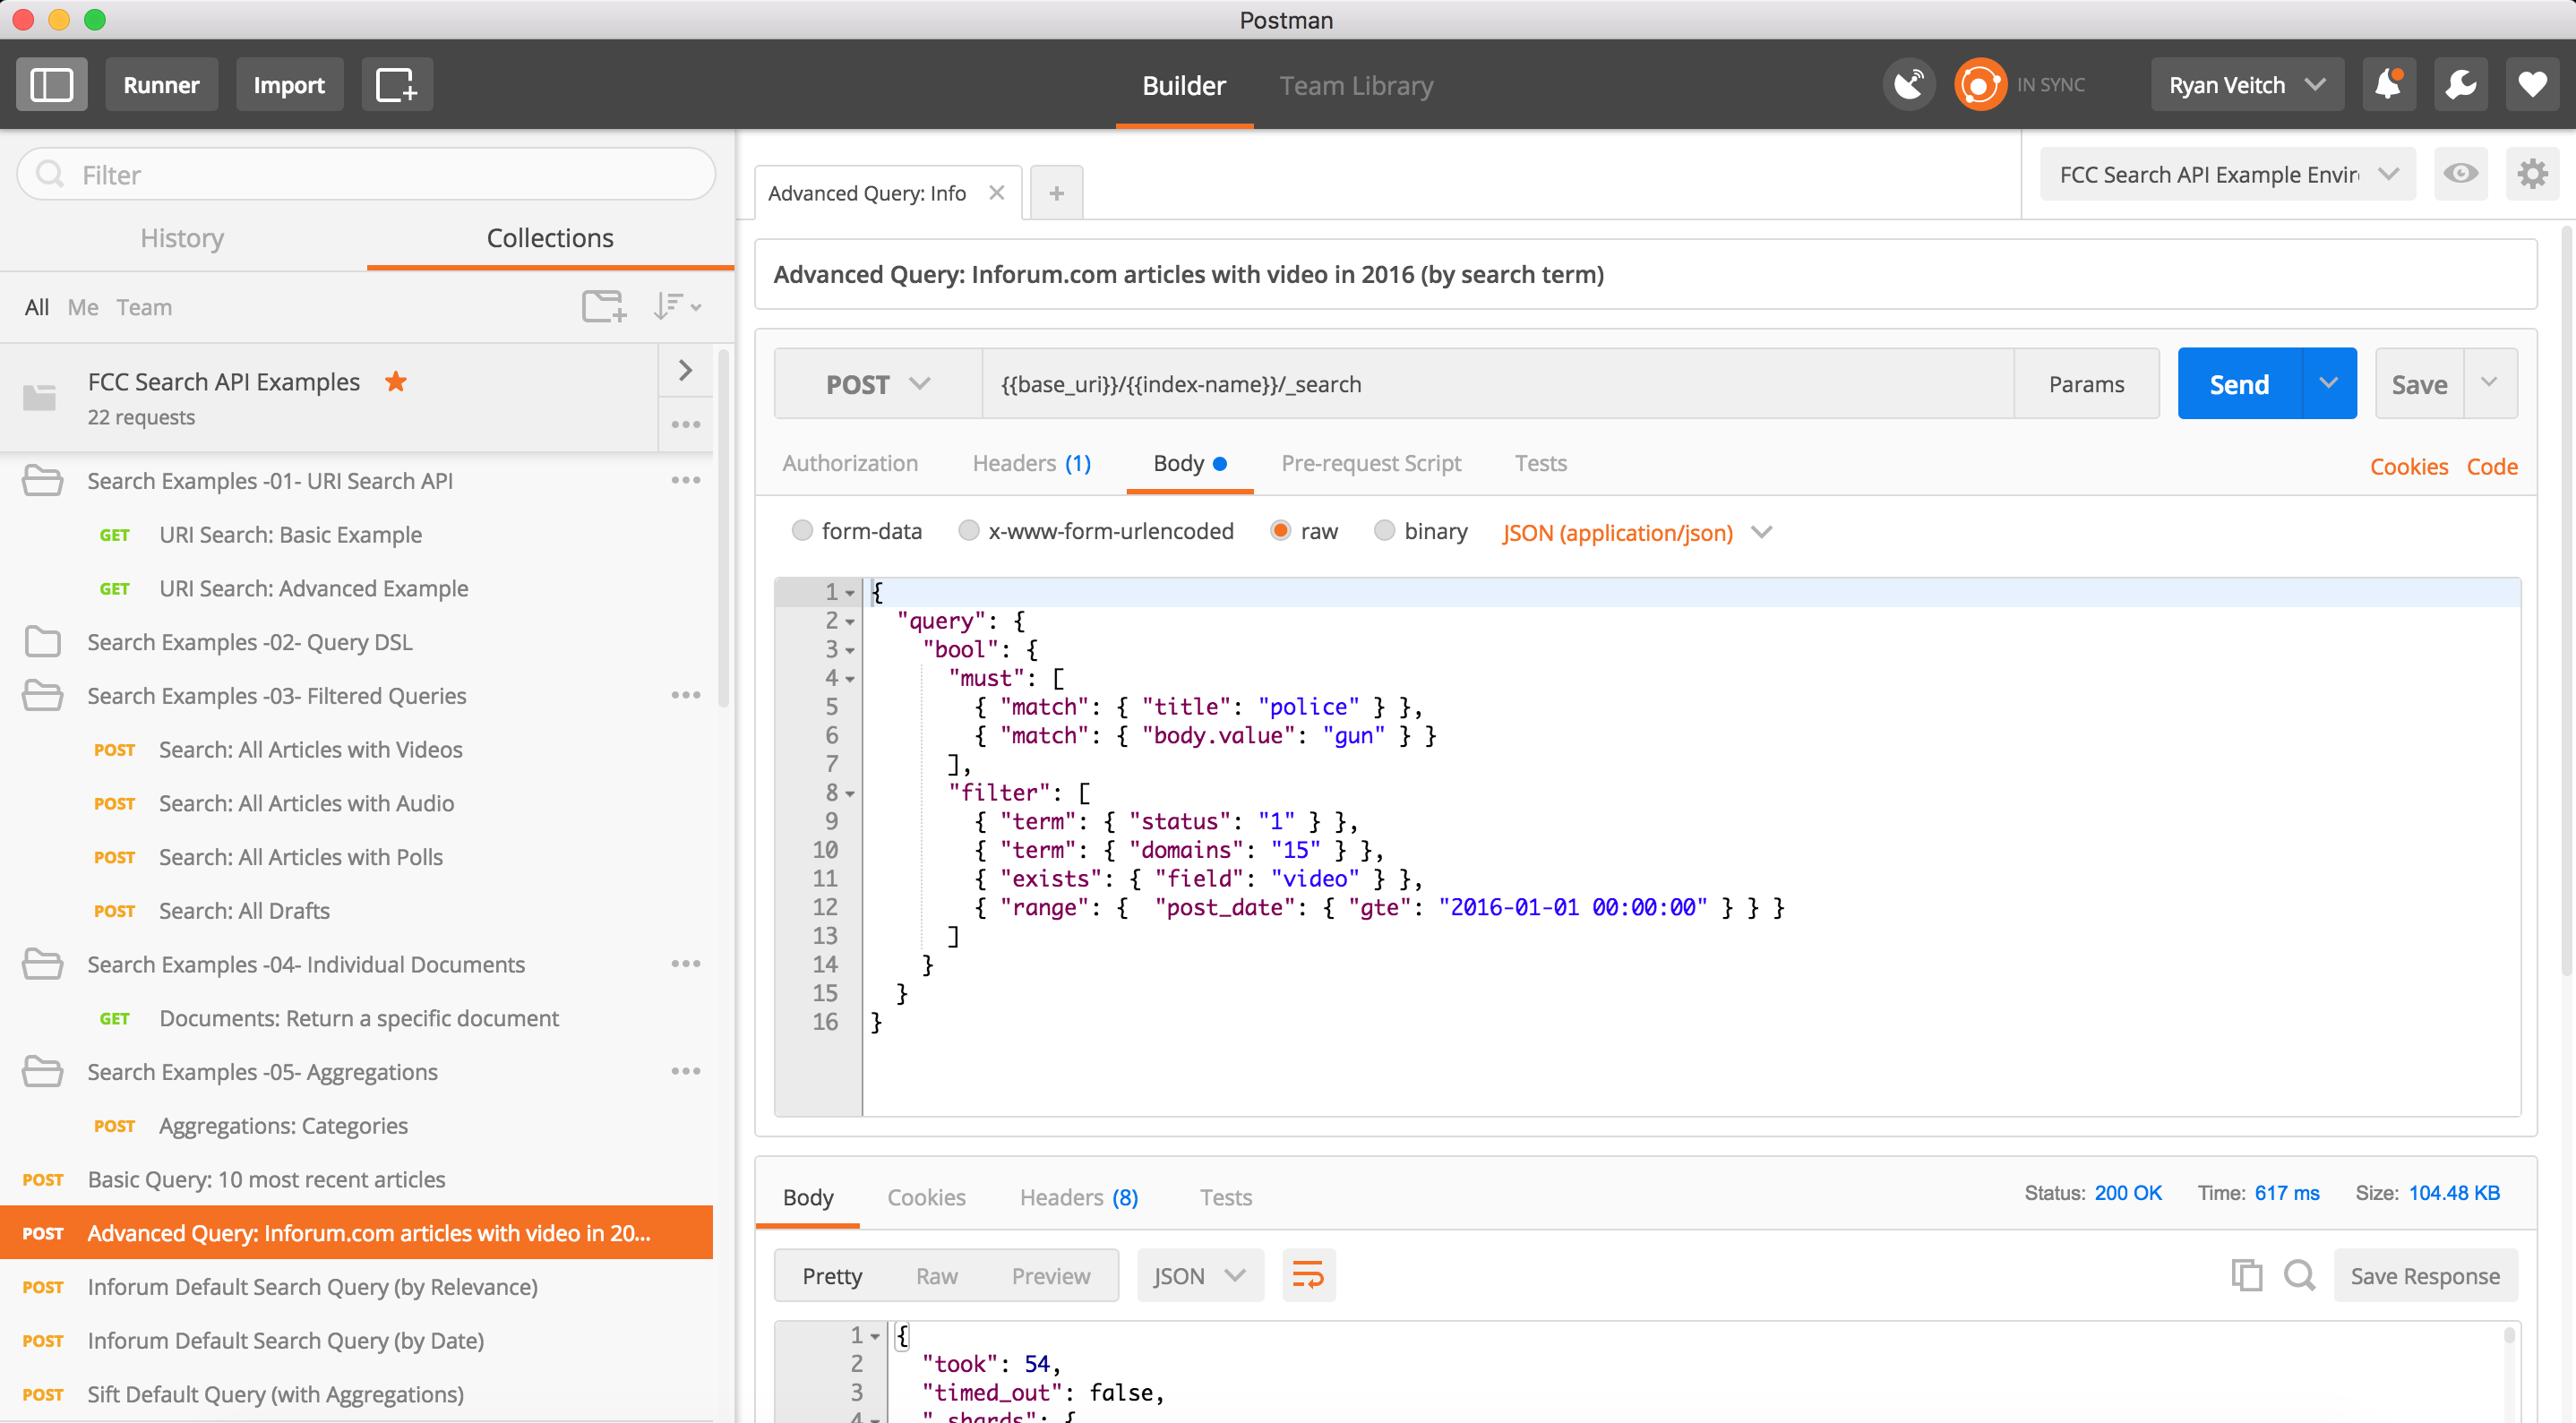The height and width of the screenshot is (1423, 2576).
Task: Select the binary body radio option
Action: pyautogui.click(x=1384, y=531)
